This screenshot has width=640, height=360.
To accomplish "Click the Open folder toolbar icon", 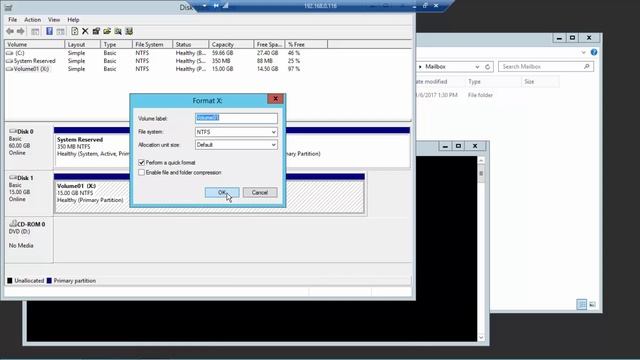I will click(x=107, y=31).
